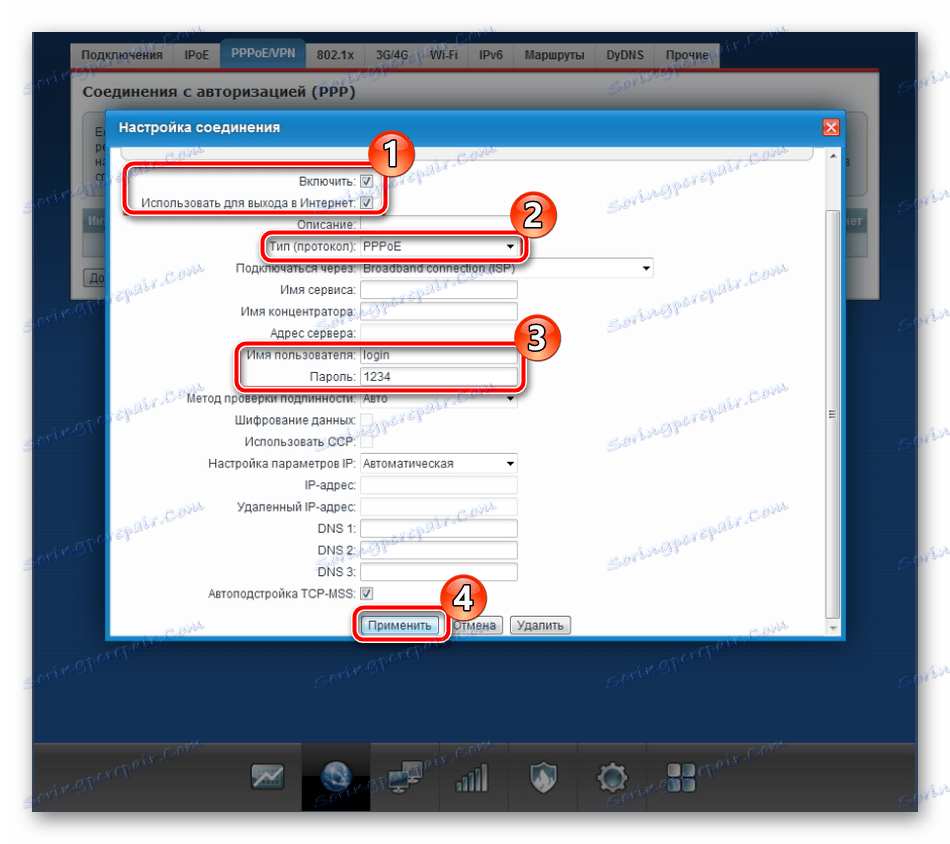Toggle the 'Включить' checkbox
This screenshot has height=844, width=950.
(367, 181)
